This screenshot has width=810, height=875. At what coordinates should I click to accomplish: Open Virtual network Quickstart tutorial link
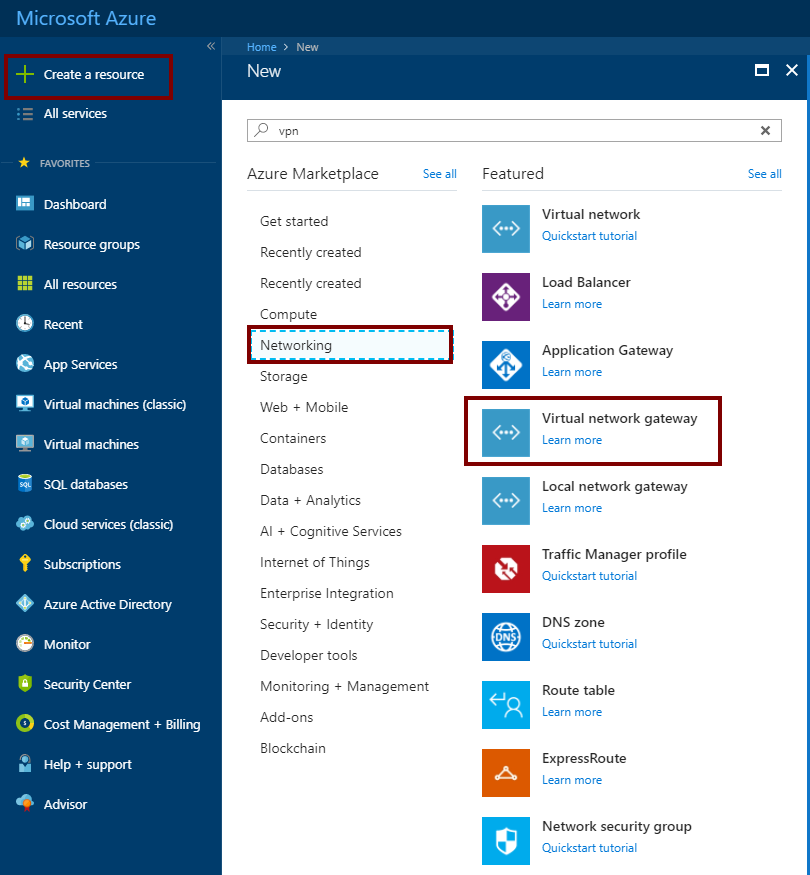click(x=589, y=236)
